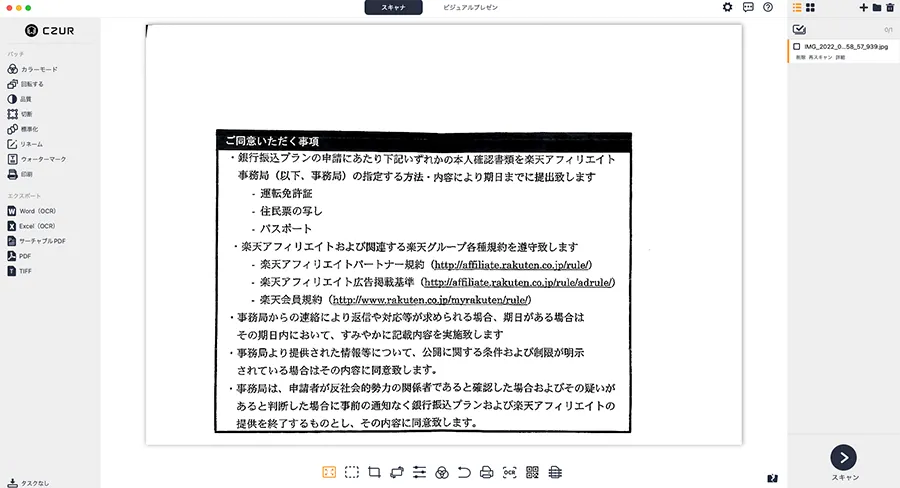
Task: Click 削除 under the IMG file
Action: pyautogui.click(x=800, y=57)
